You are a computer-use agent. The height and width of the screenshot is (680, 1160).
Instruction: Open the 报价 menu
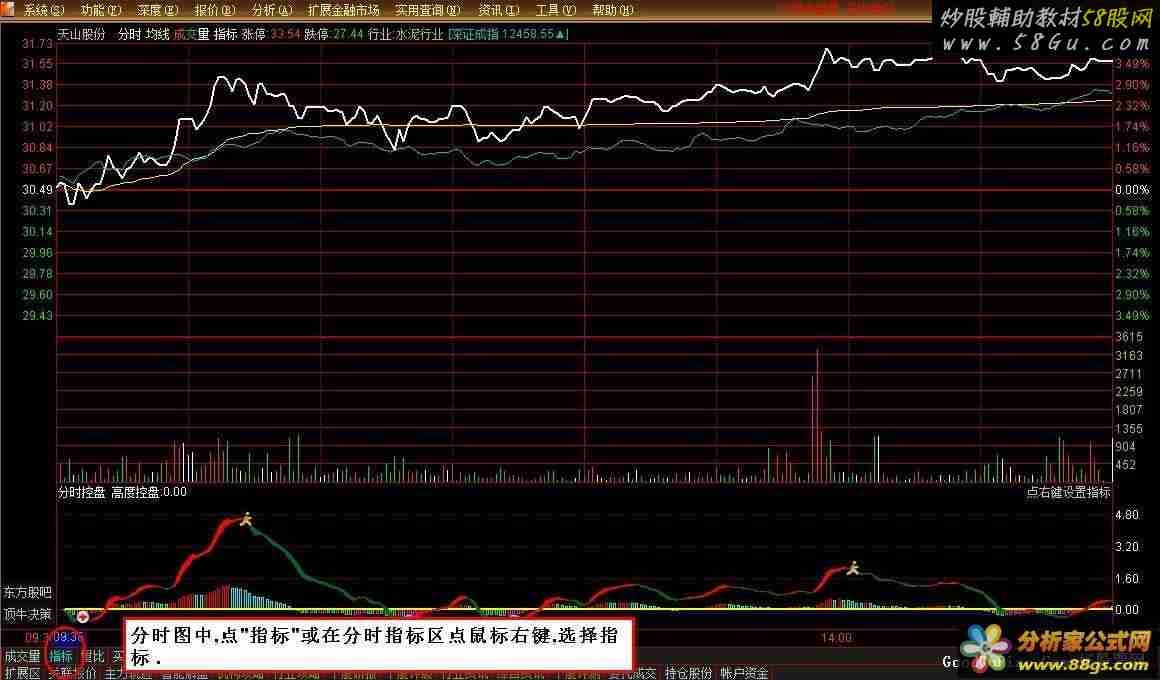click(215, 10)
